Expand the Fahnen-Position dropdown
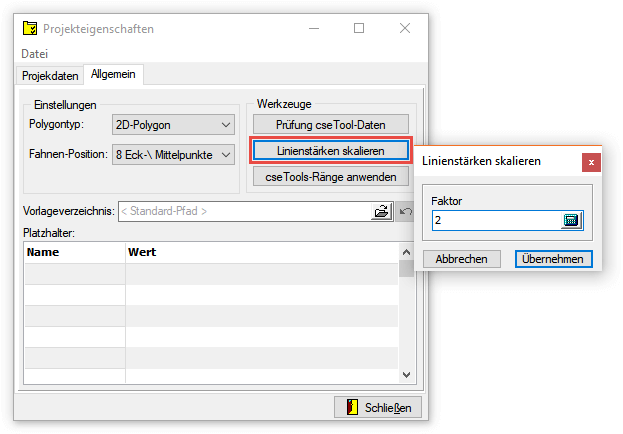Image resolution: width=623 pixels, height=434 pixels. click(224, 154)
